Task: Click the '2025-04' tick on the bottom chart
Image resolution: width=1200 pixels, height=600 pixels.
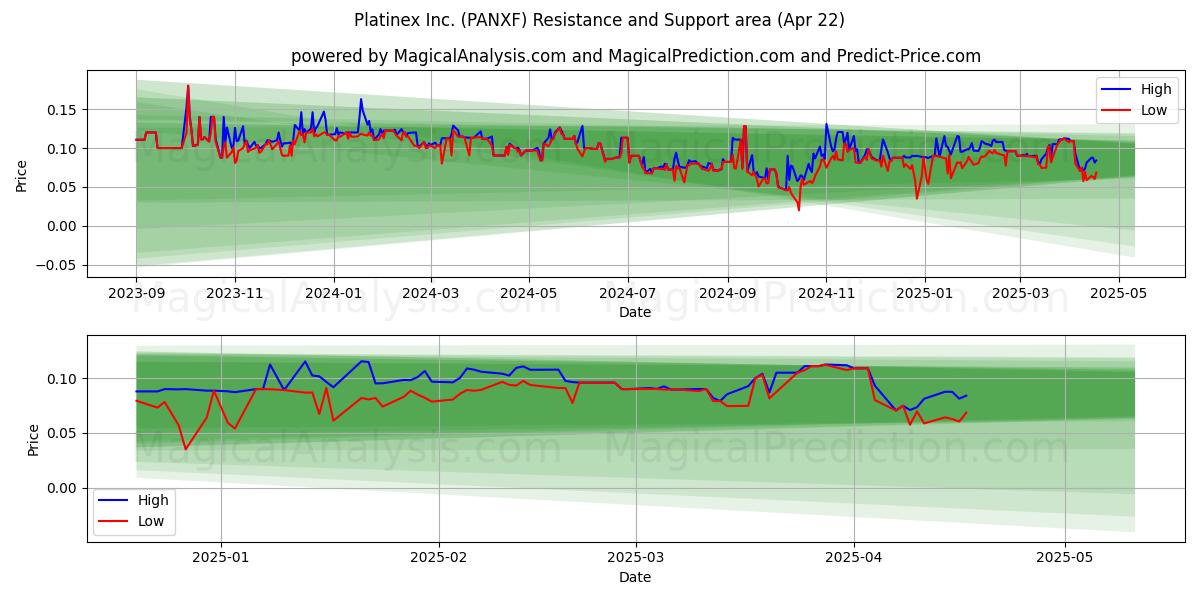Action: (x=854, y=557)
